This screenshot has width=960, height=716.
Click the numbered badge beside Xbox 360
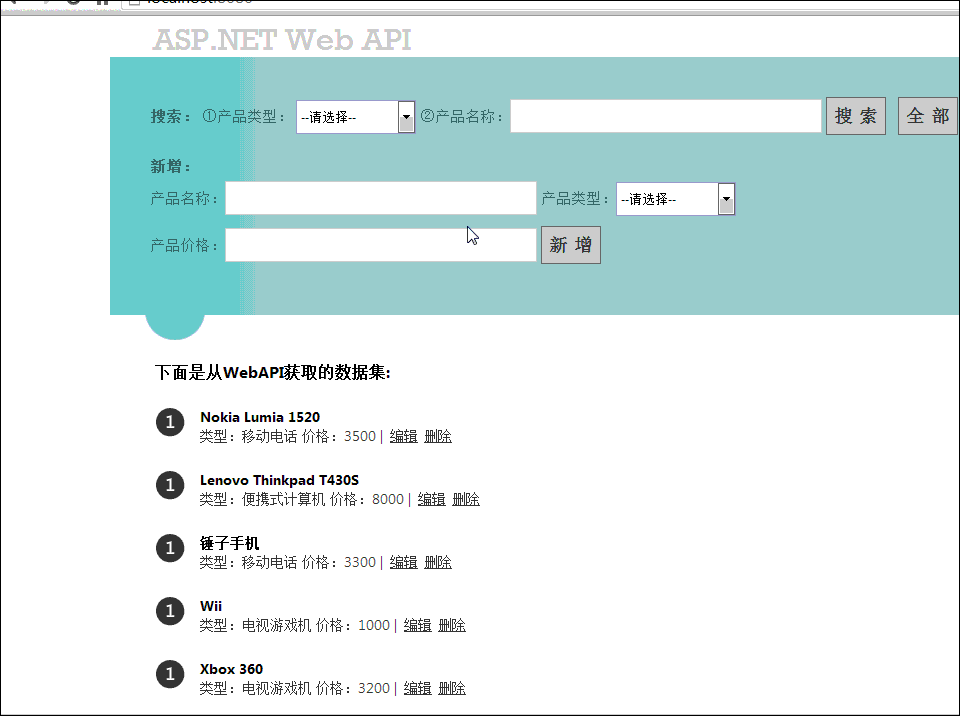coord(170,674)
